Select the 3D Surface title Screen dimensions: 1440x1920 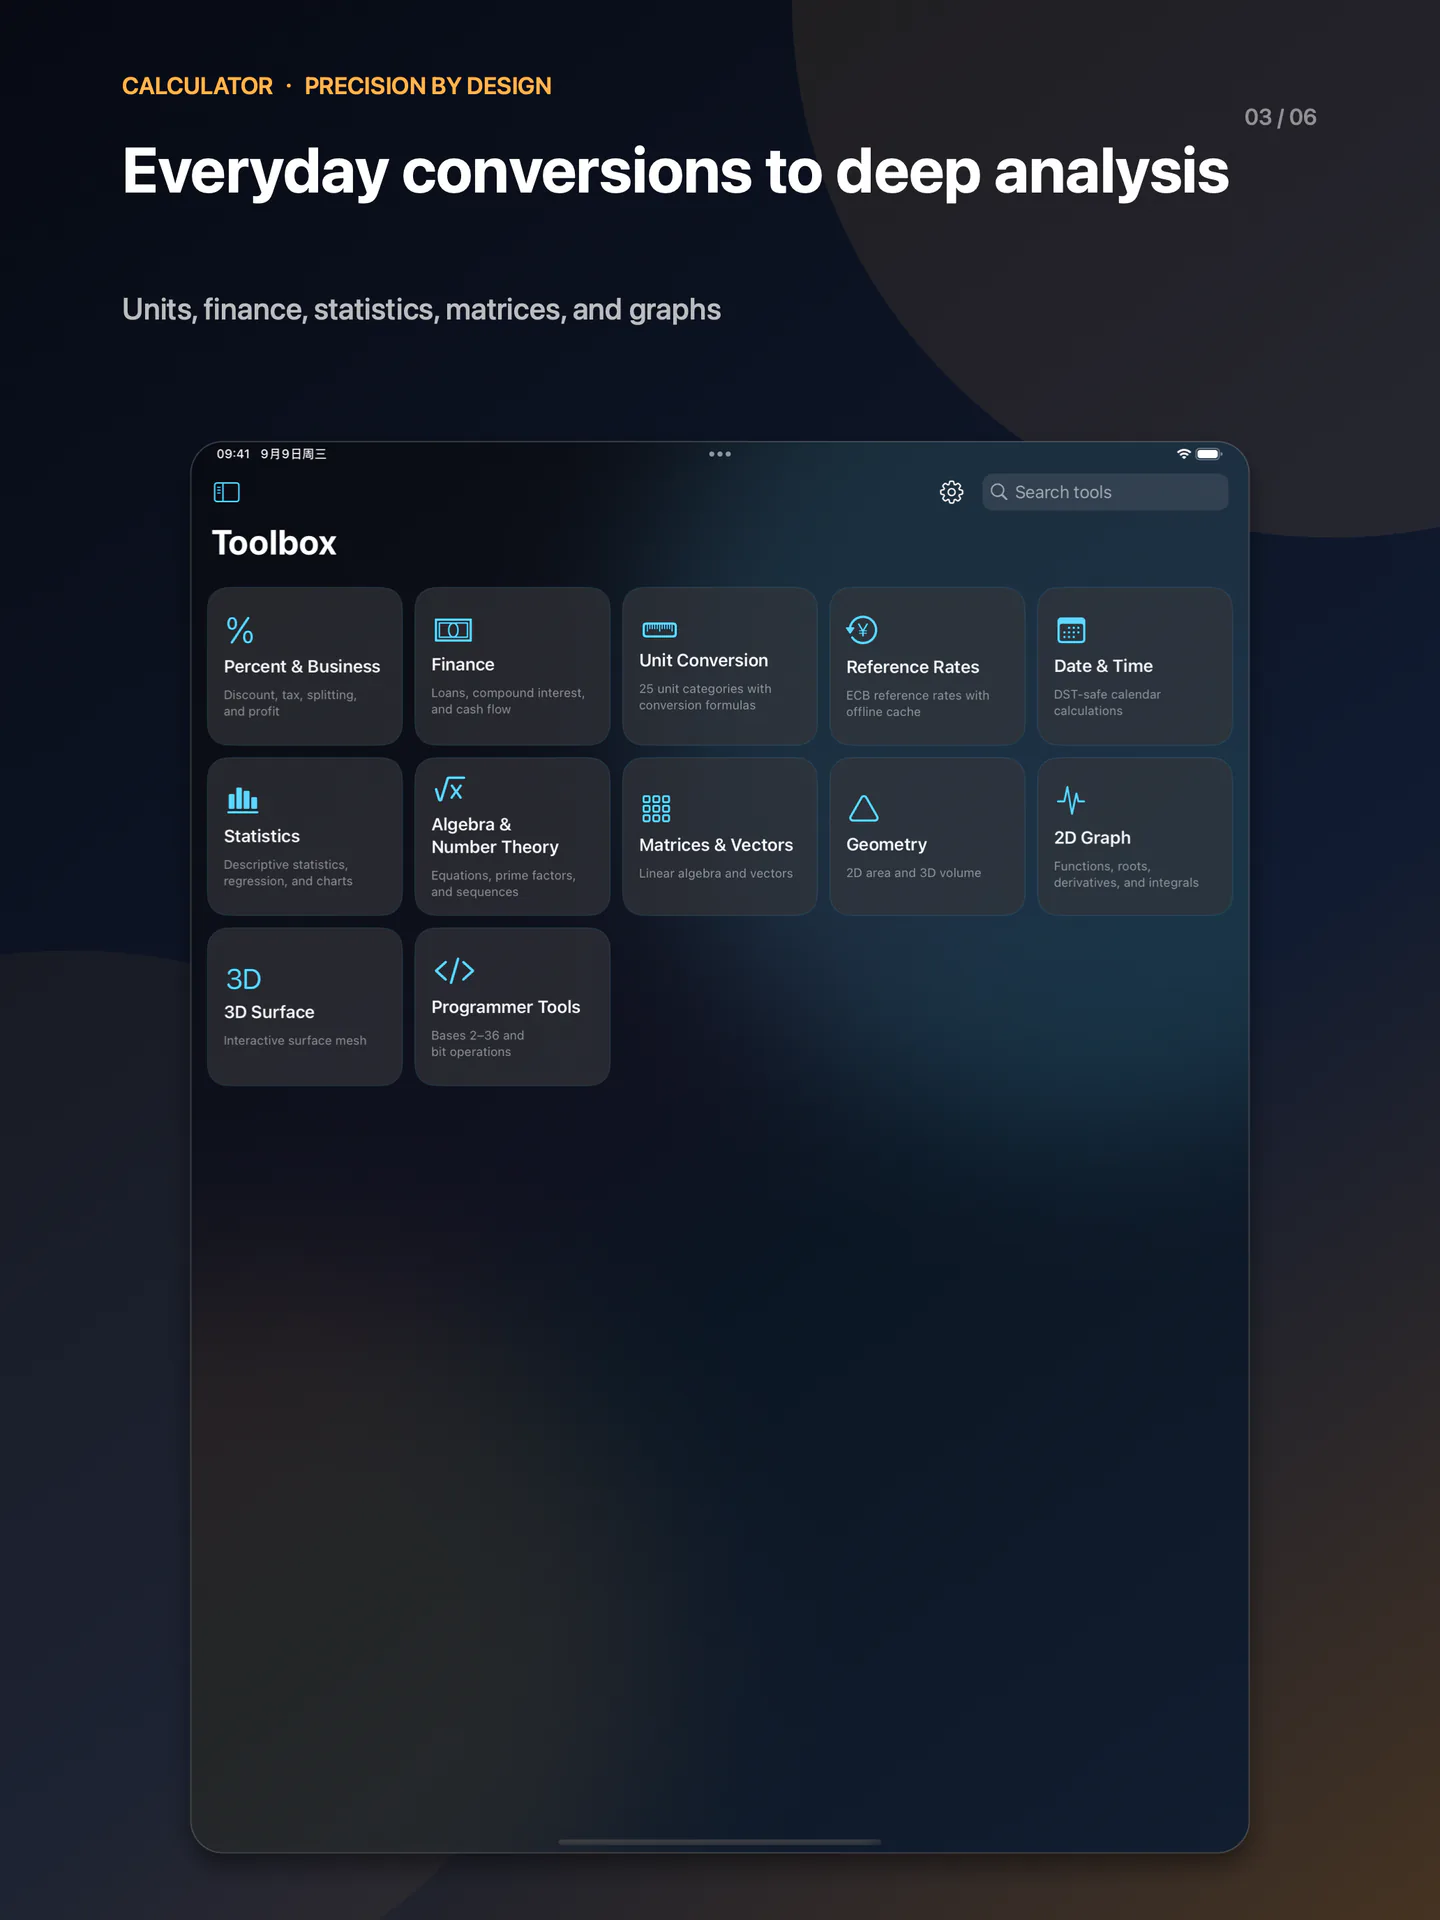(269, 1012)
